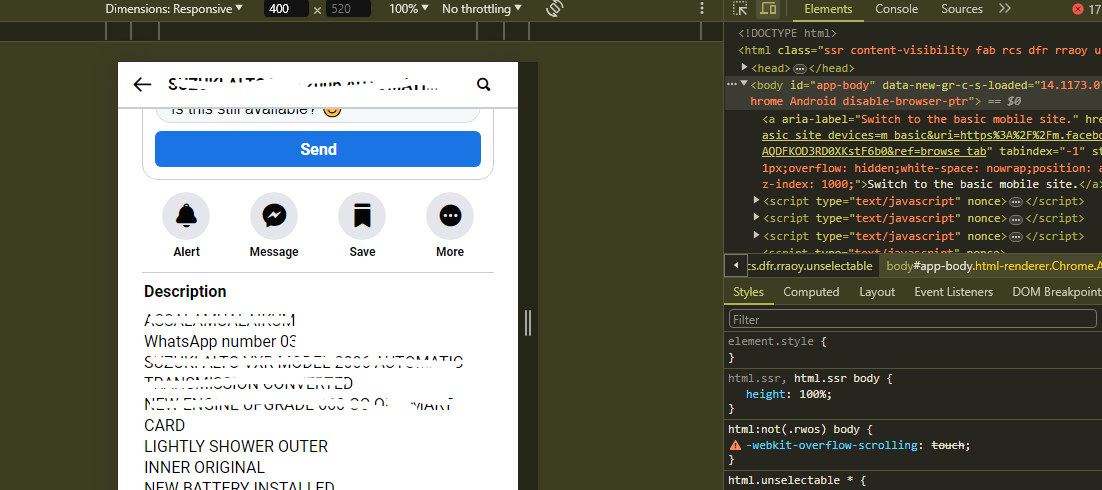The image size is (1102, 490).
Task: Click the Description heading
Action: pyautogui.click(x=185, y=292)
